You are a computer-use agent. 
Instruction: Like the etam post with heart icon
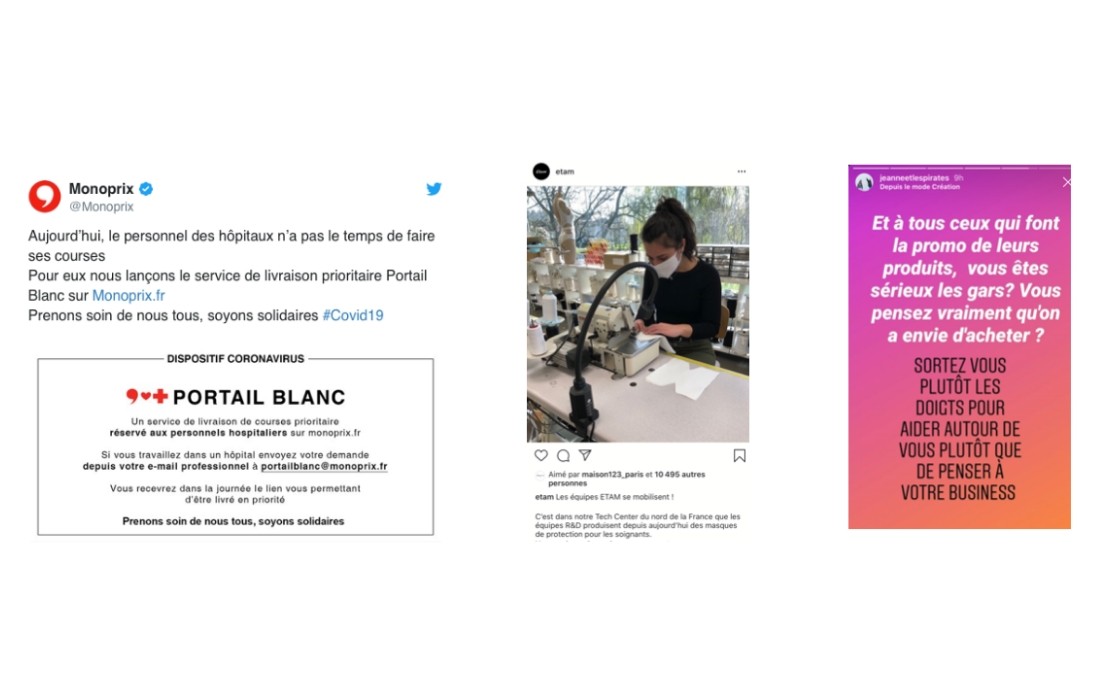[541, 455]
